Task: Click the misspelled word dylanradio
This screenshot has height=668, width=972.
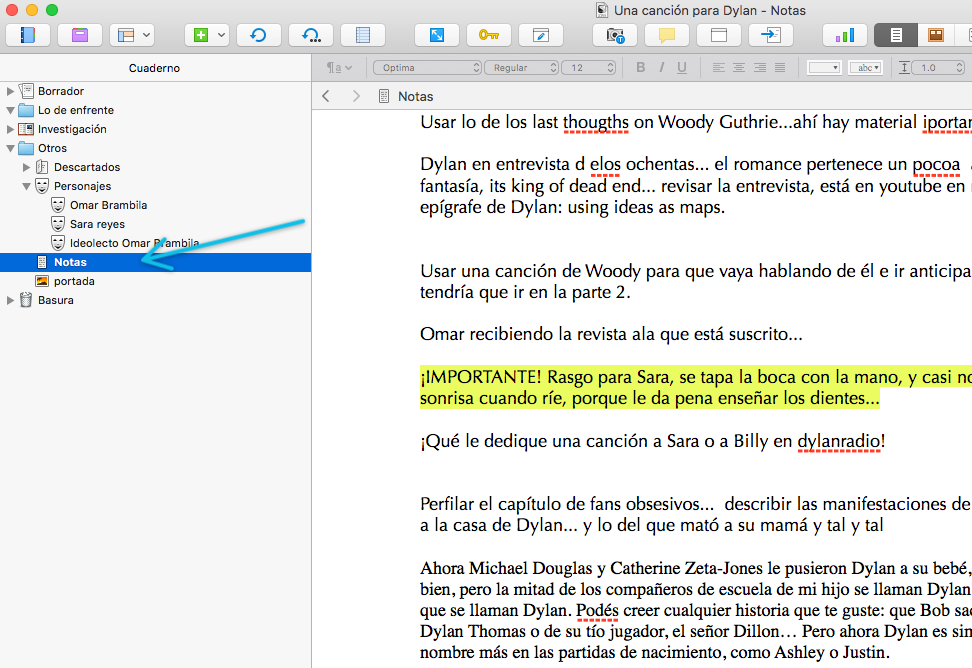Action: point(838,441)
